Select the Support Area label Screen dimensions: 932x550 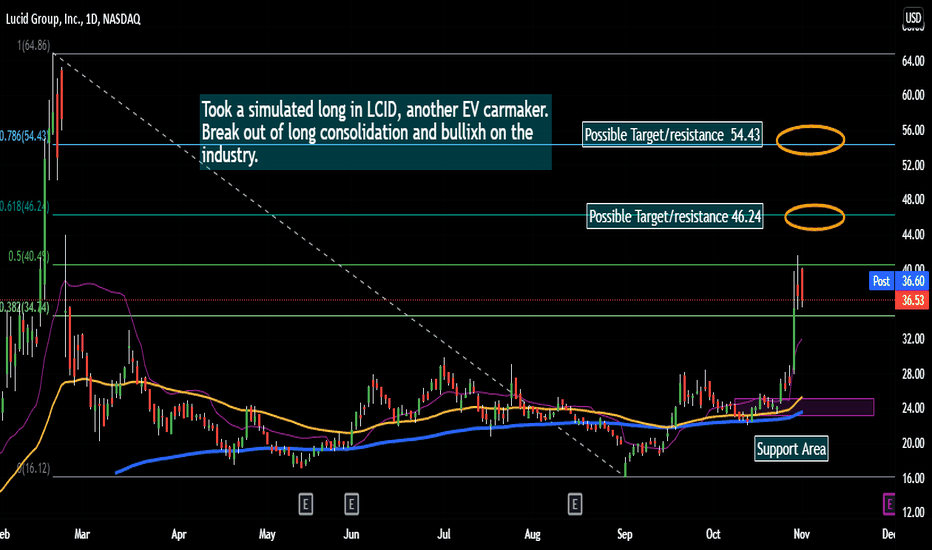tap(791, 449)
